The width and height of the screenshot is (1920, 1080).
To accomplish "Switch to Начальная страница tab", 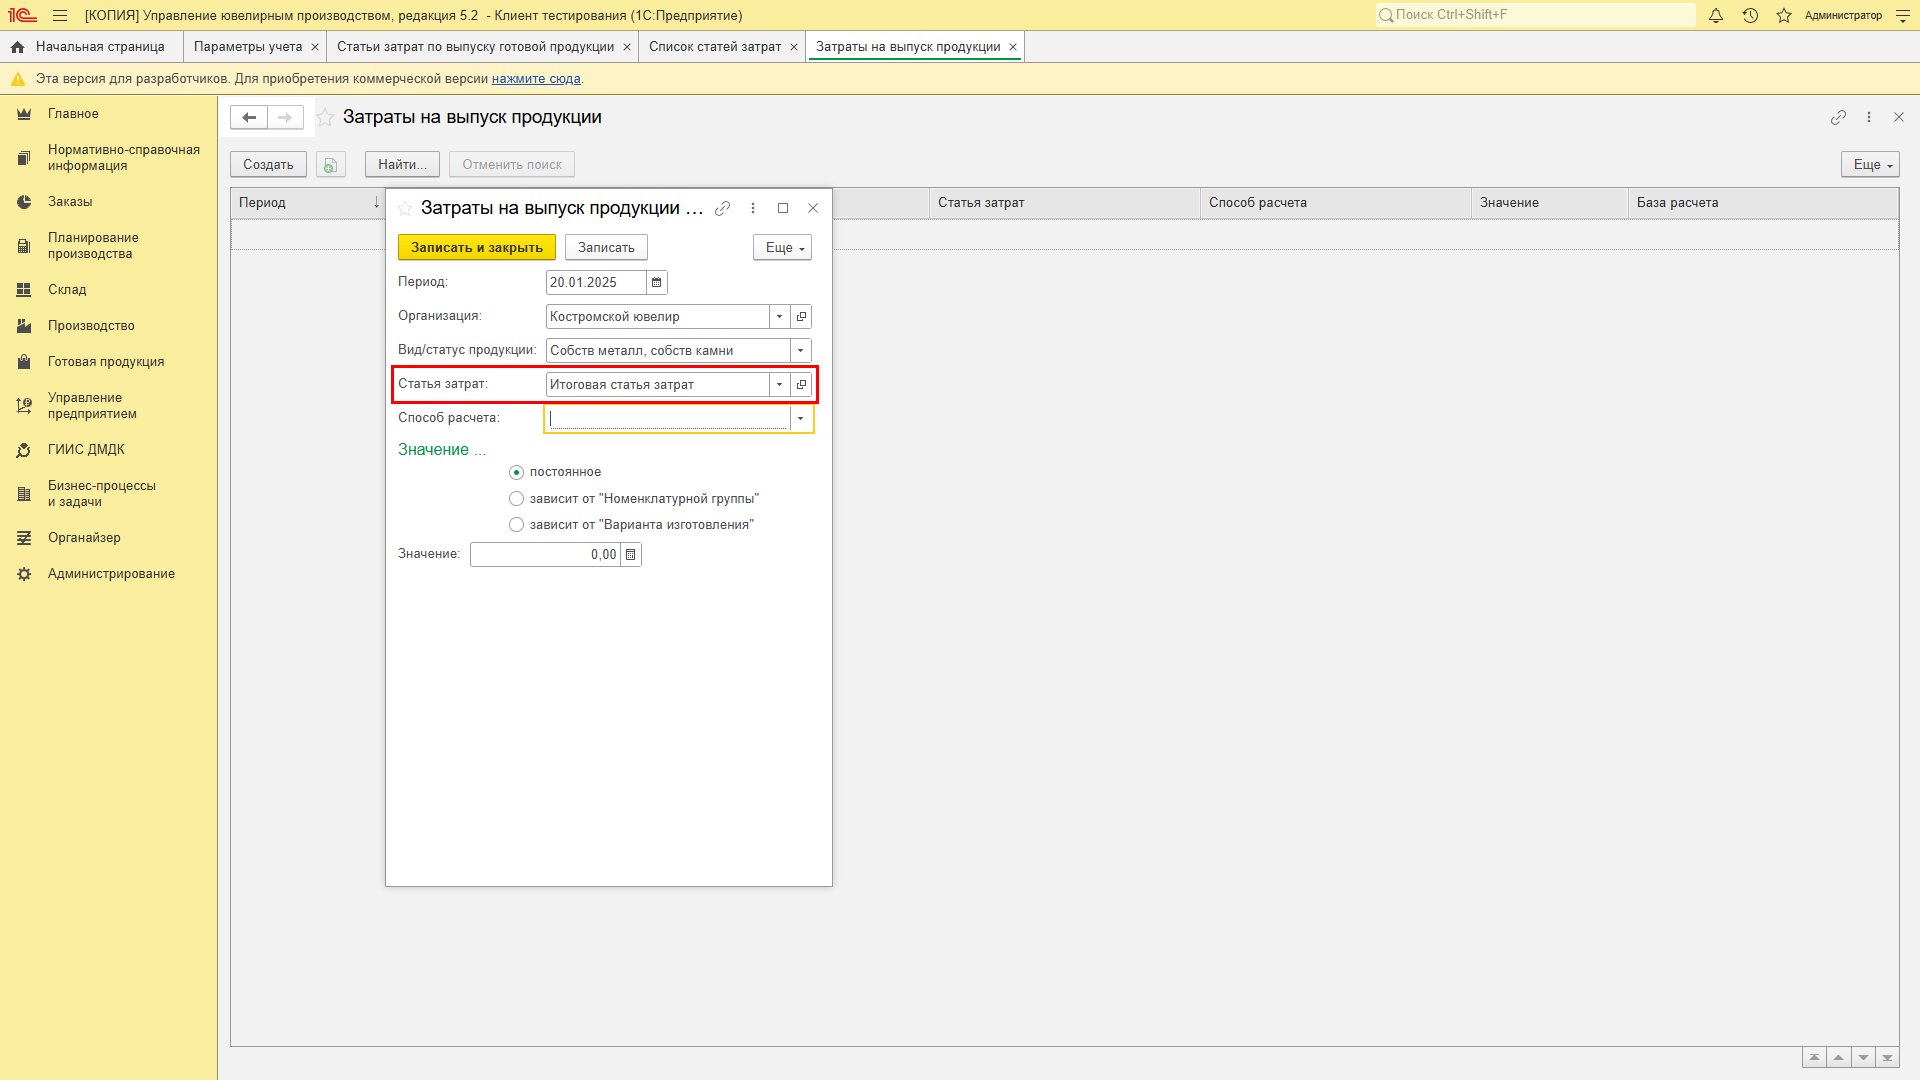I will tap(90, 47).
